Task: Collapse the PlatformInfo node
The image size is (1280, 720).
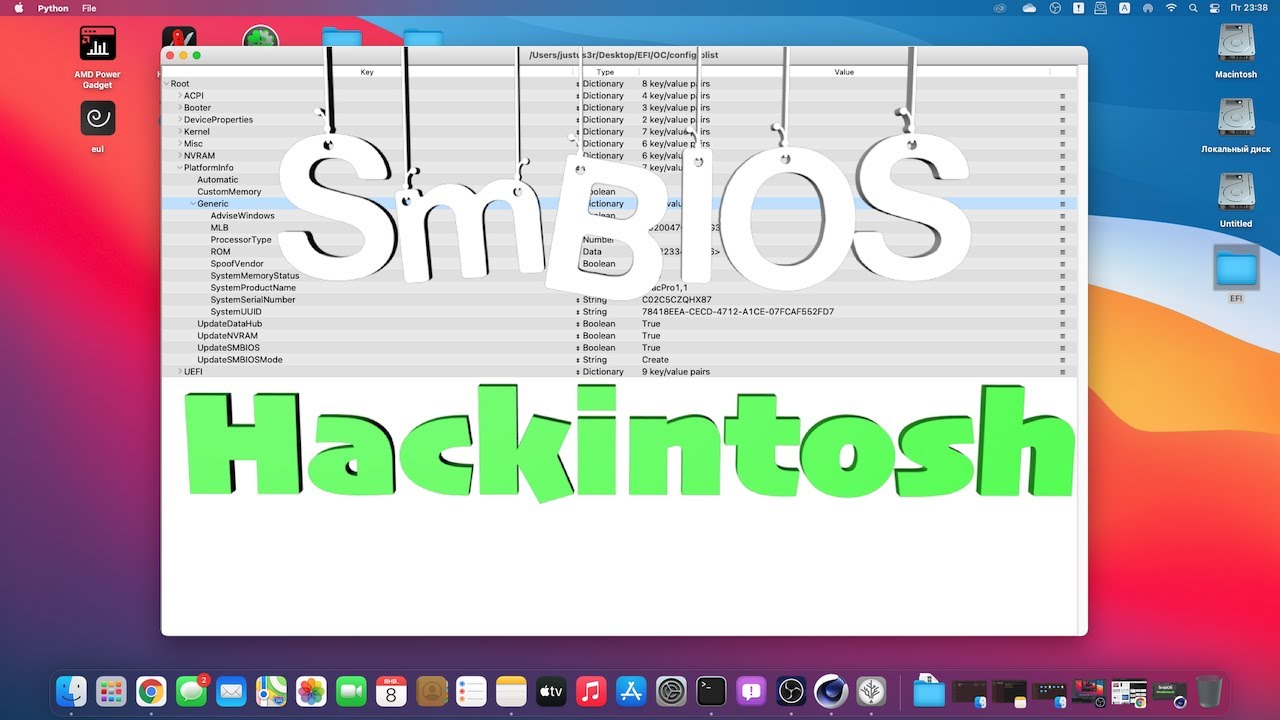Action: coord(180,168)
